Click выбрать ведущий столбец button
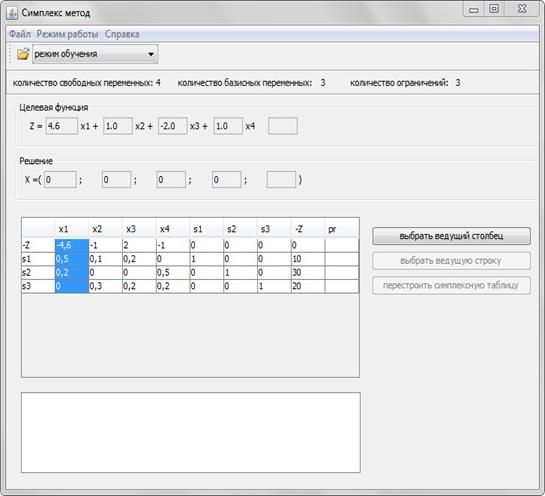 (x=451, y=236)
